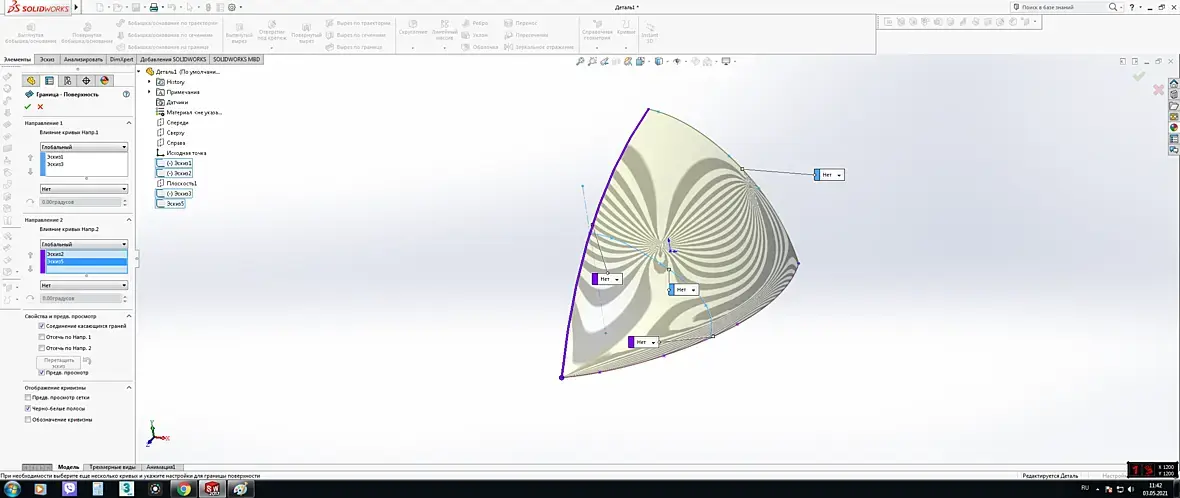Open help for Граница-Поверхность panel
This screenshot has height=498, width=1180.
point(126,95)
